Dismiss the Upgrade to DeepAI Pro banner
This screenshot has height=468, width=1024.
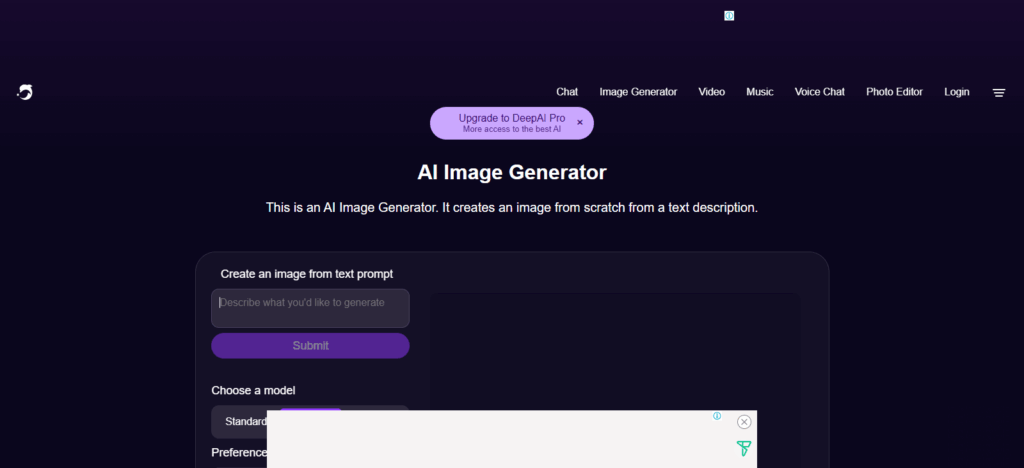(580, 123)
